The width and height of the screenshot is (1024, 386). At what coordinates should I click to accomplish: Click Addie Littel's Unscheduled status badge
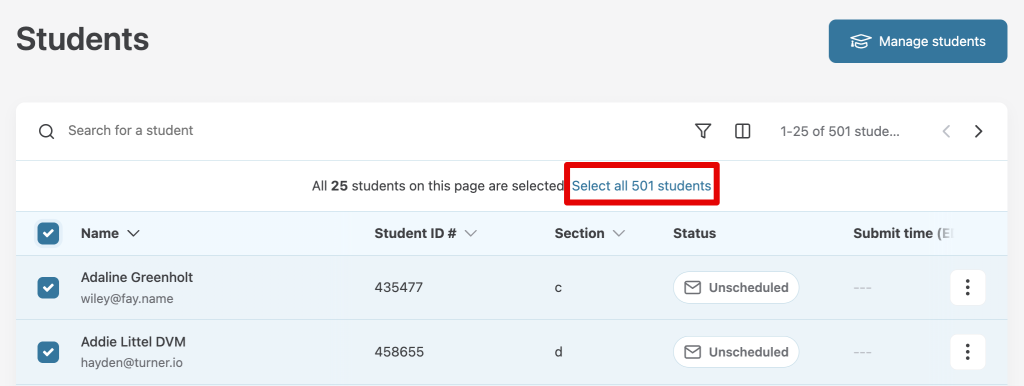click(x=736, y=352)
